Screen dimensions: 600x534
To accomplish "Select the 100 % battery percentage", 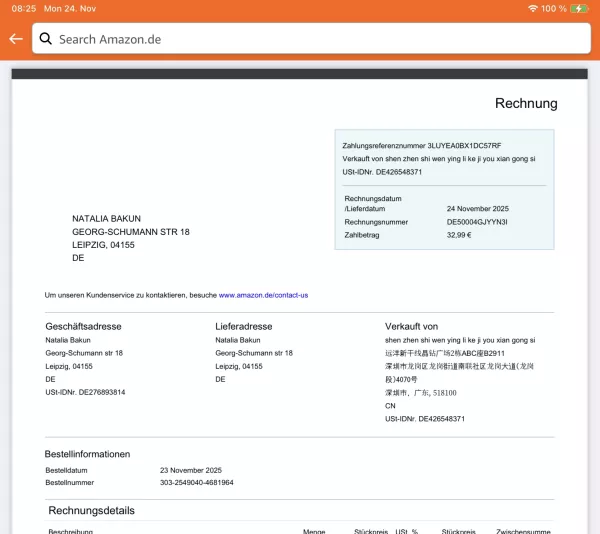I will click(x=553, y=8).
